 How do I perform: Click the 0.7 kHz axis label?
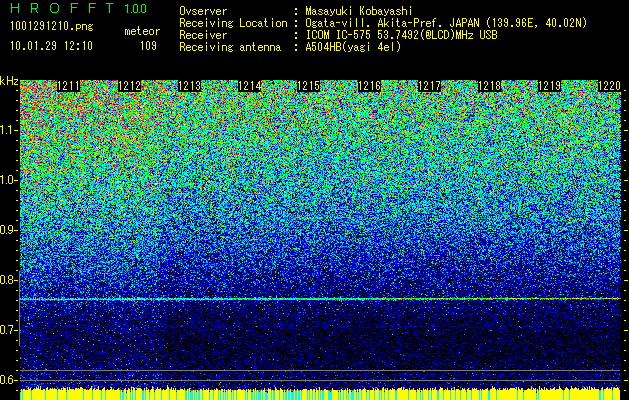click(9, 330)
